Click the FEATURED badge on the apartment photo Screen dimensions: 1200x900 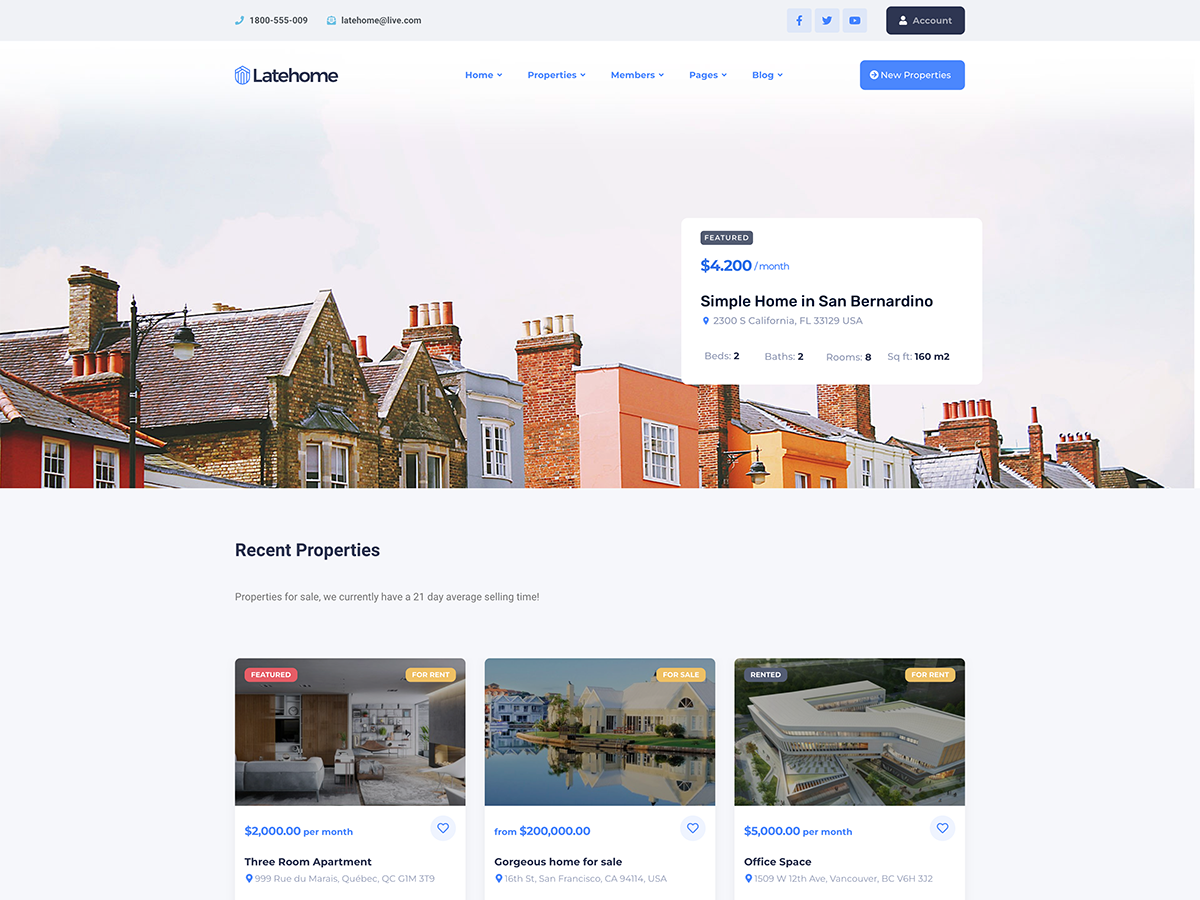(271, 675)
